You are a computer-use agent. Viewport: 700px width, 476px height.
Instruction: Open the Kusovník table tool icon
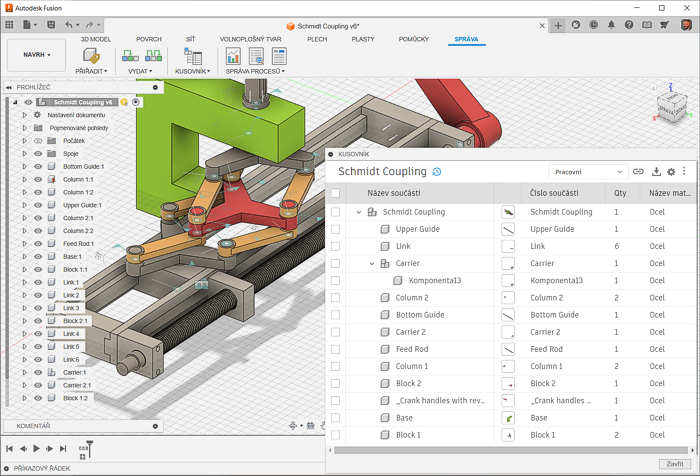click(x=191, y=56)
